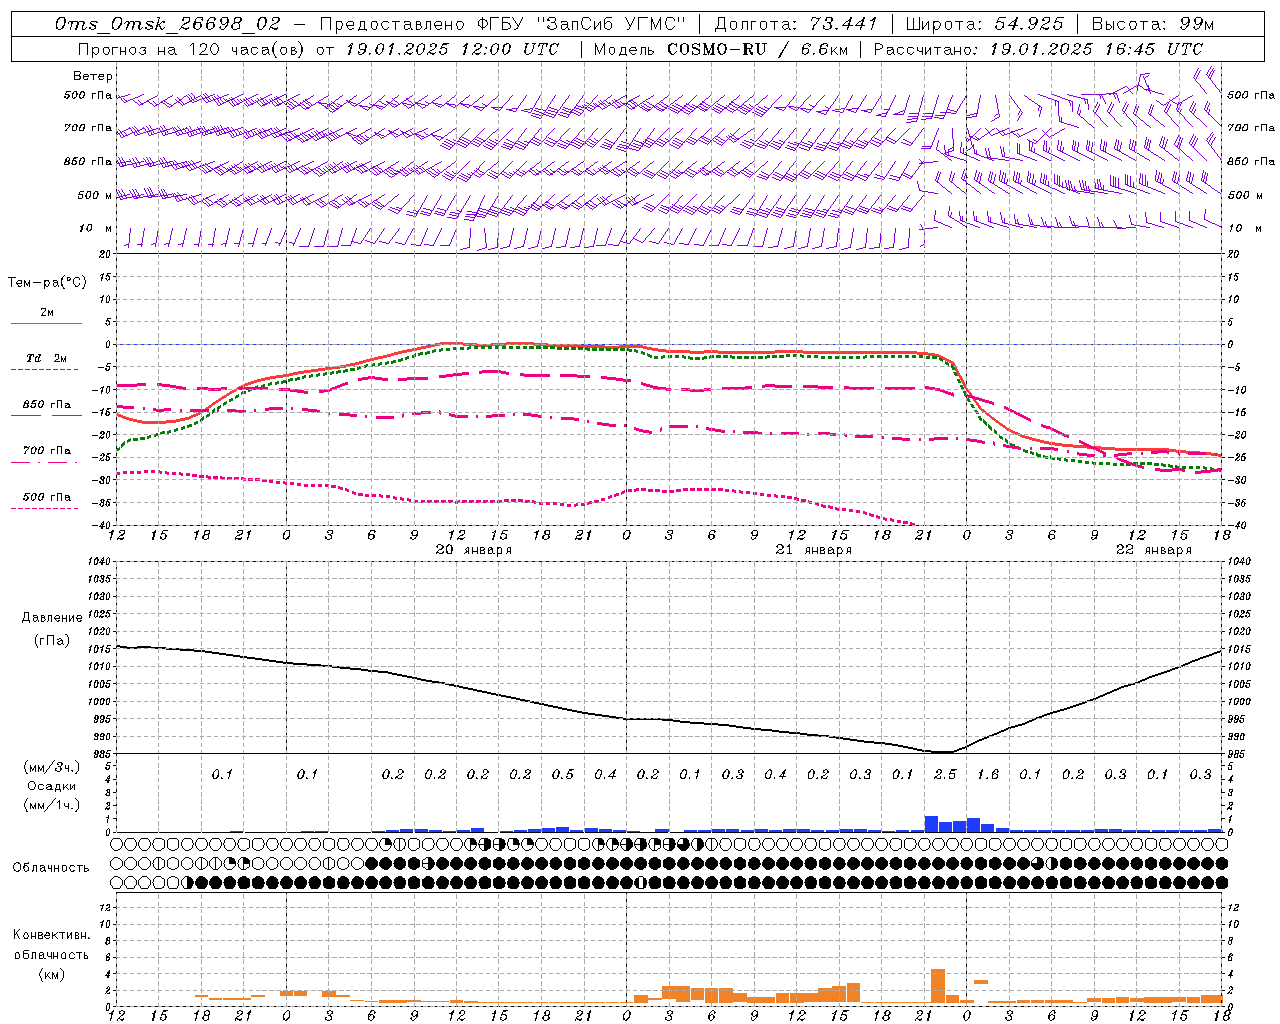Click the "Осадки" precipitation label
Screen dimensions: 1280x1024
(x=52, y=786)
